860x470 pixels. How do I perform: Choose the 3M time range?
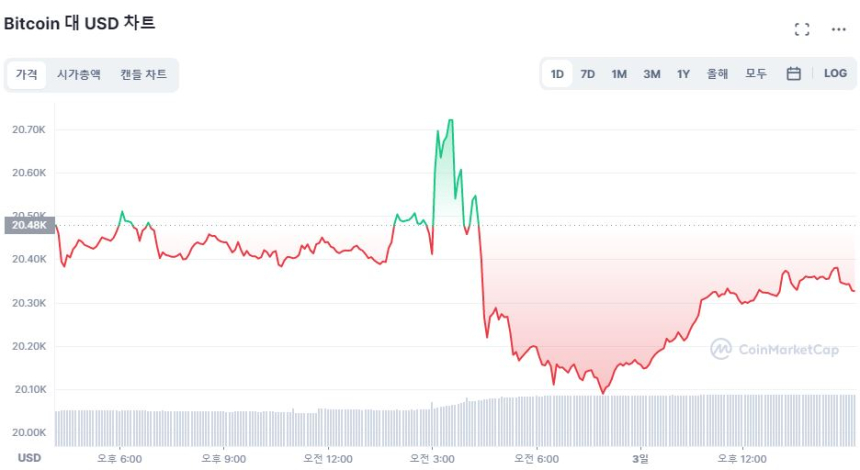pos(651,74)
